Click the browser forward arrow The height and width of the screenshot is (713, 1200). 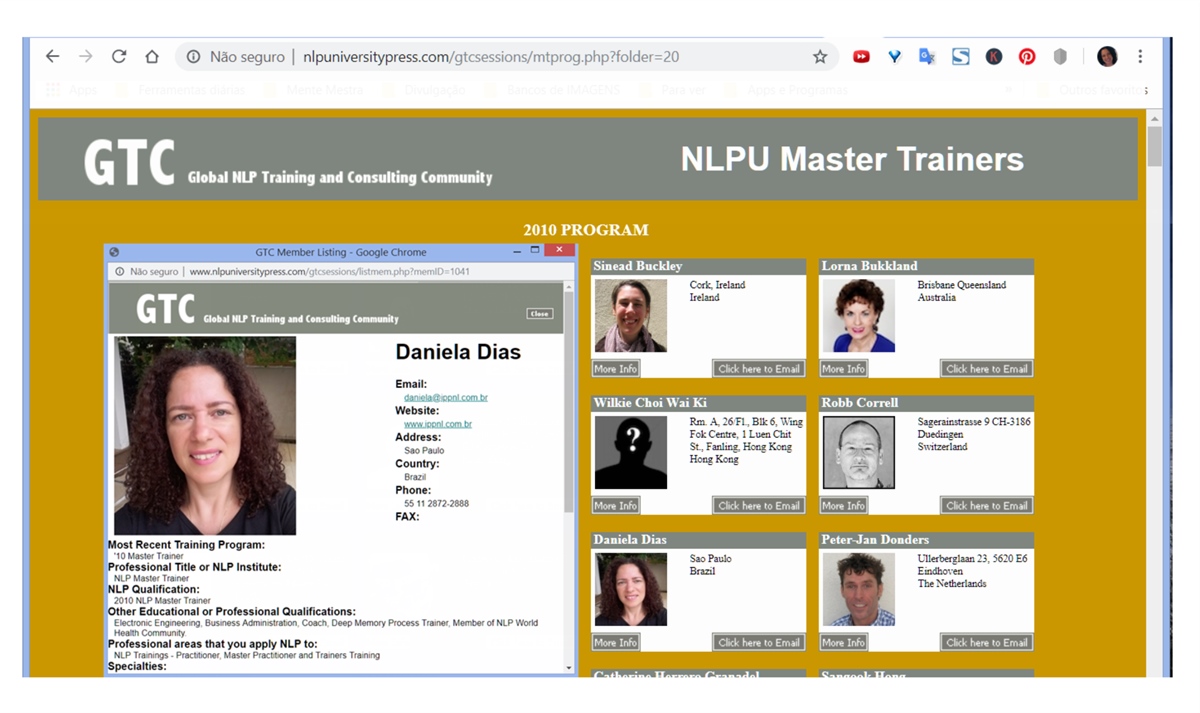(85, 57)
